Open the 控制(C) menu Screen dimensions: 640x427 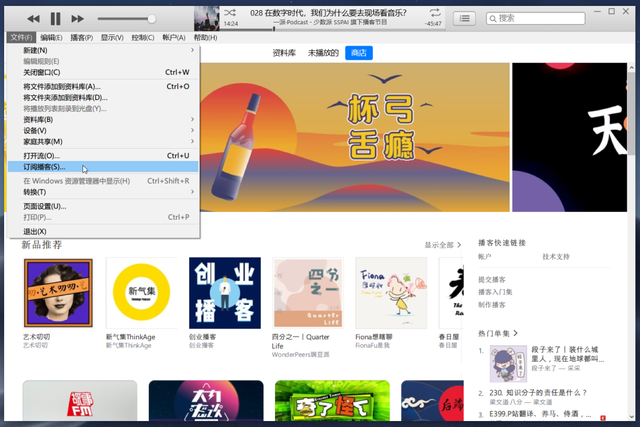pos(142,38)
